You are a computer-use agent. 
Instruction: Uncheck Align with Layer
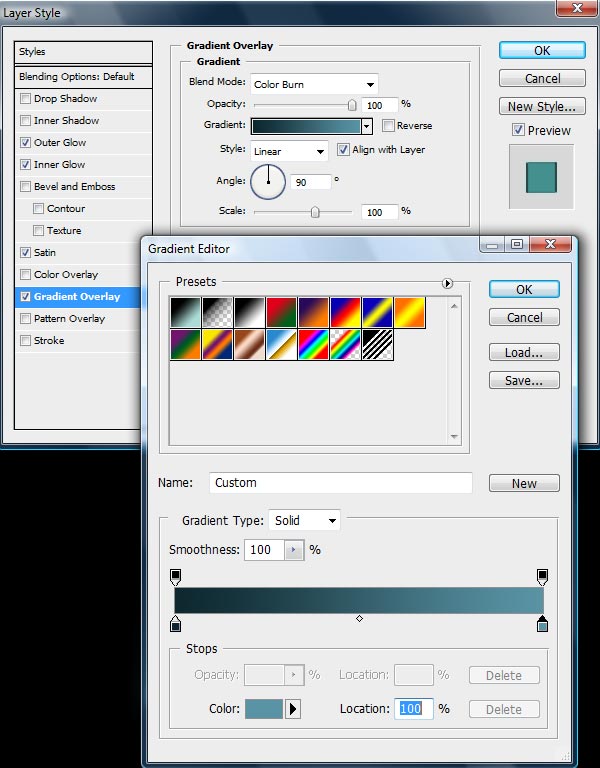(x=343, y=149)
